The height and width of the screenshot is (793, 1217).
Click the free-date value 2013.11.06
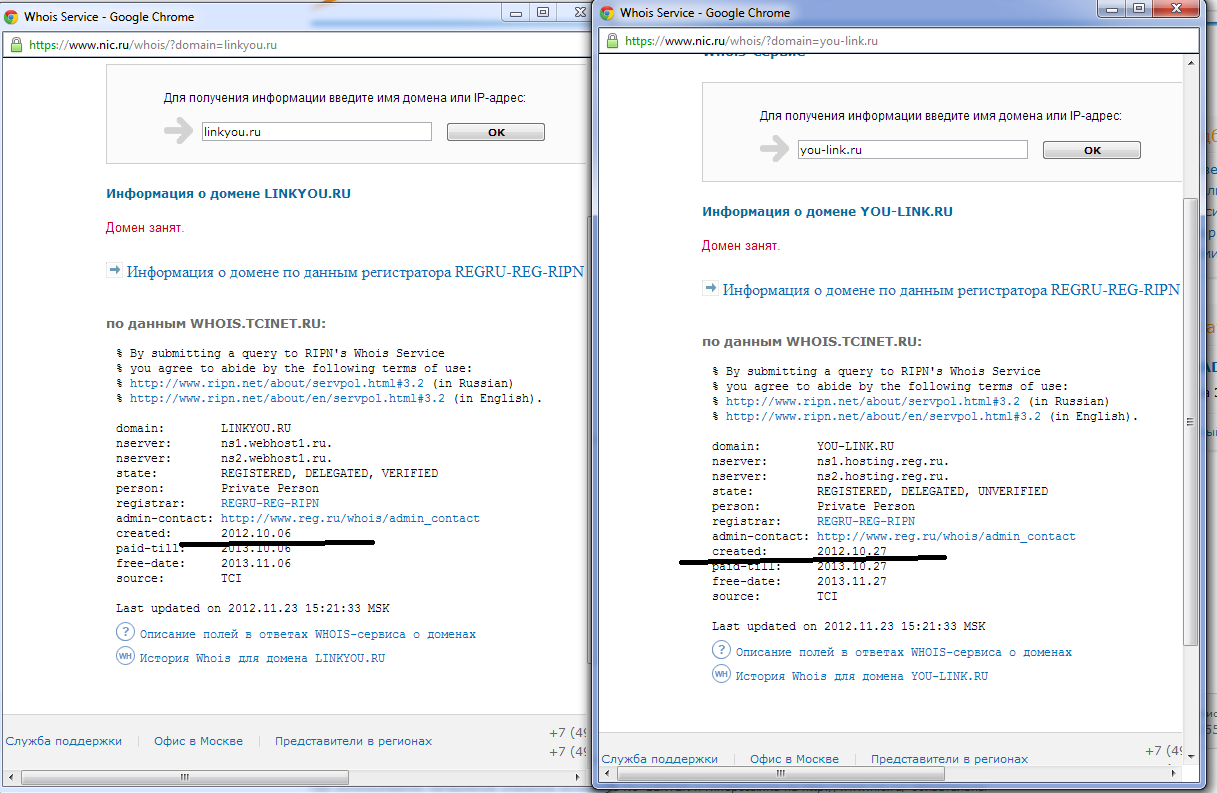256,563
